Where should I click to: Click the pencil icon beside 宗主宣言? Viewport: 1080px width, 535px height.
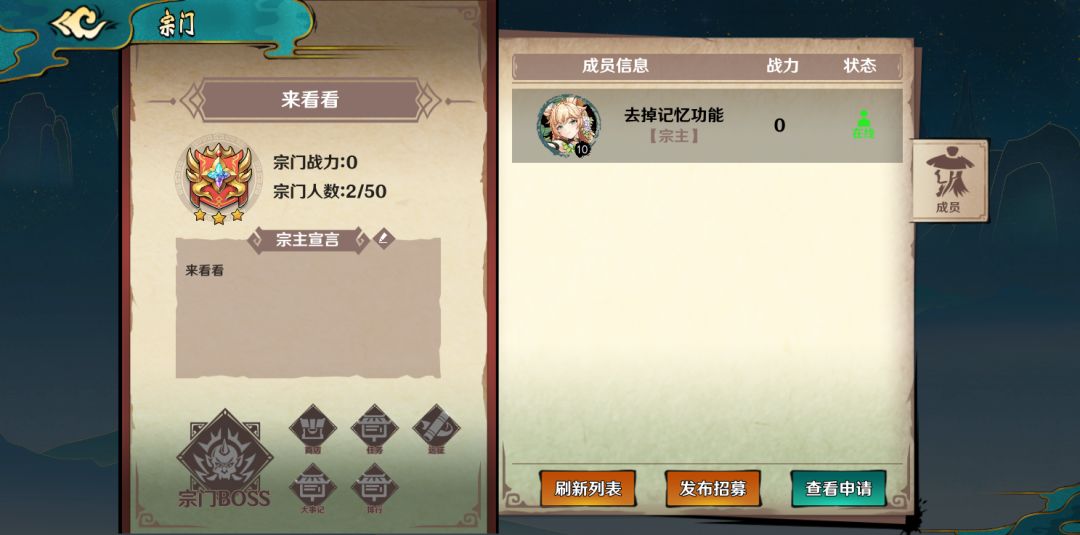pyautogui.click(x=384, y=239)
